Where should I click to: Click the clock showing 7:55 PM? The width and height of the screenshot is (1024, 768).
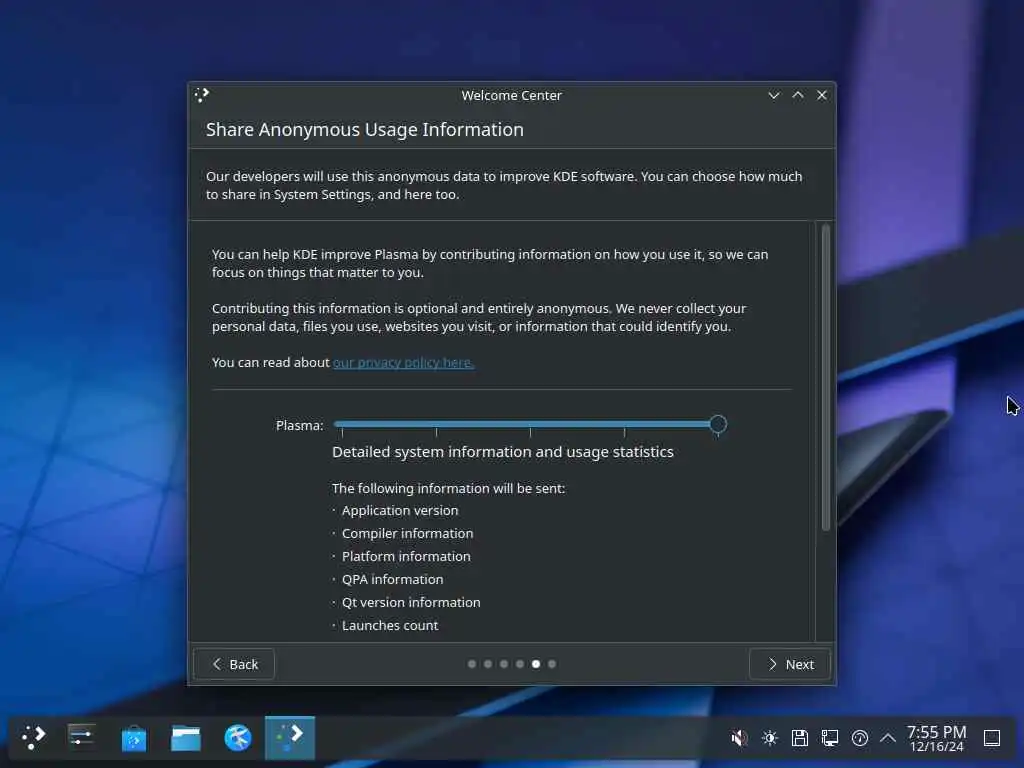coord(936,738)
